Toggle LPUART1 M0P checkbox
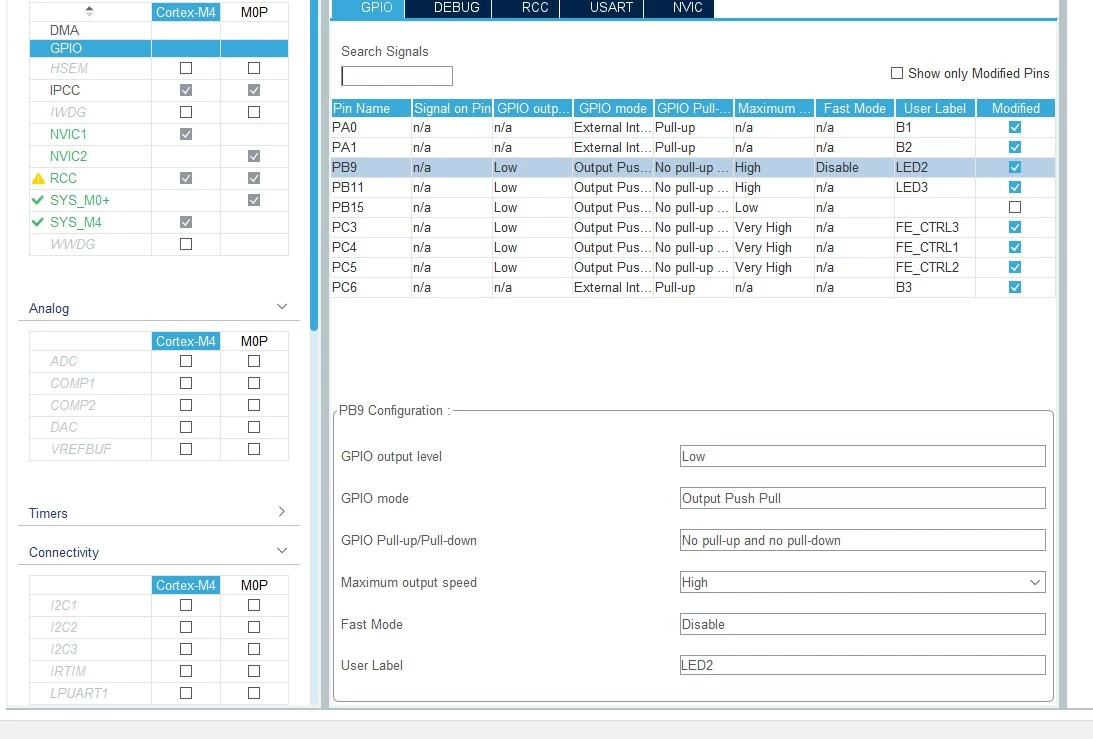1093x739 pixels. coord(254,693)
